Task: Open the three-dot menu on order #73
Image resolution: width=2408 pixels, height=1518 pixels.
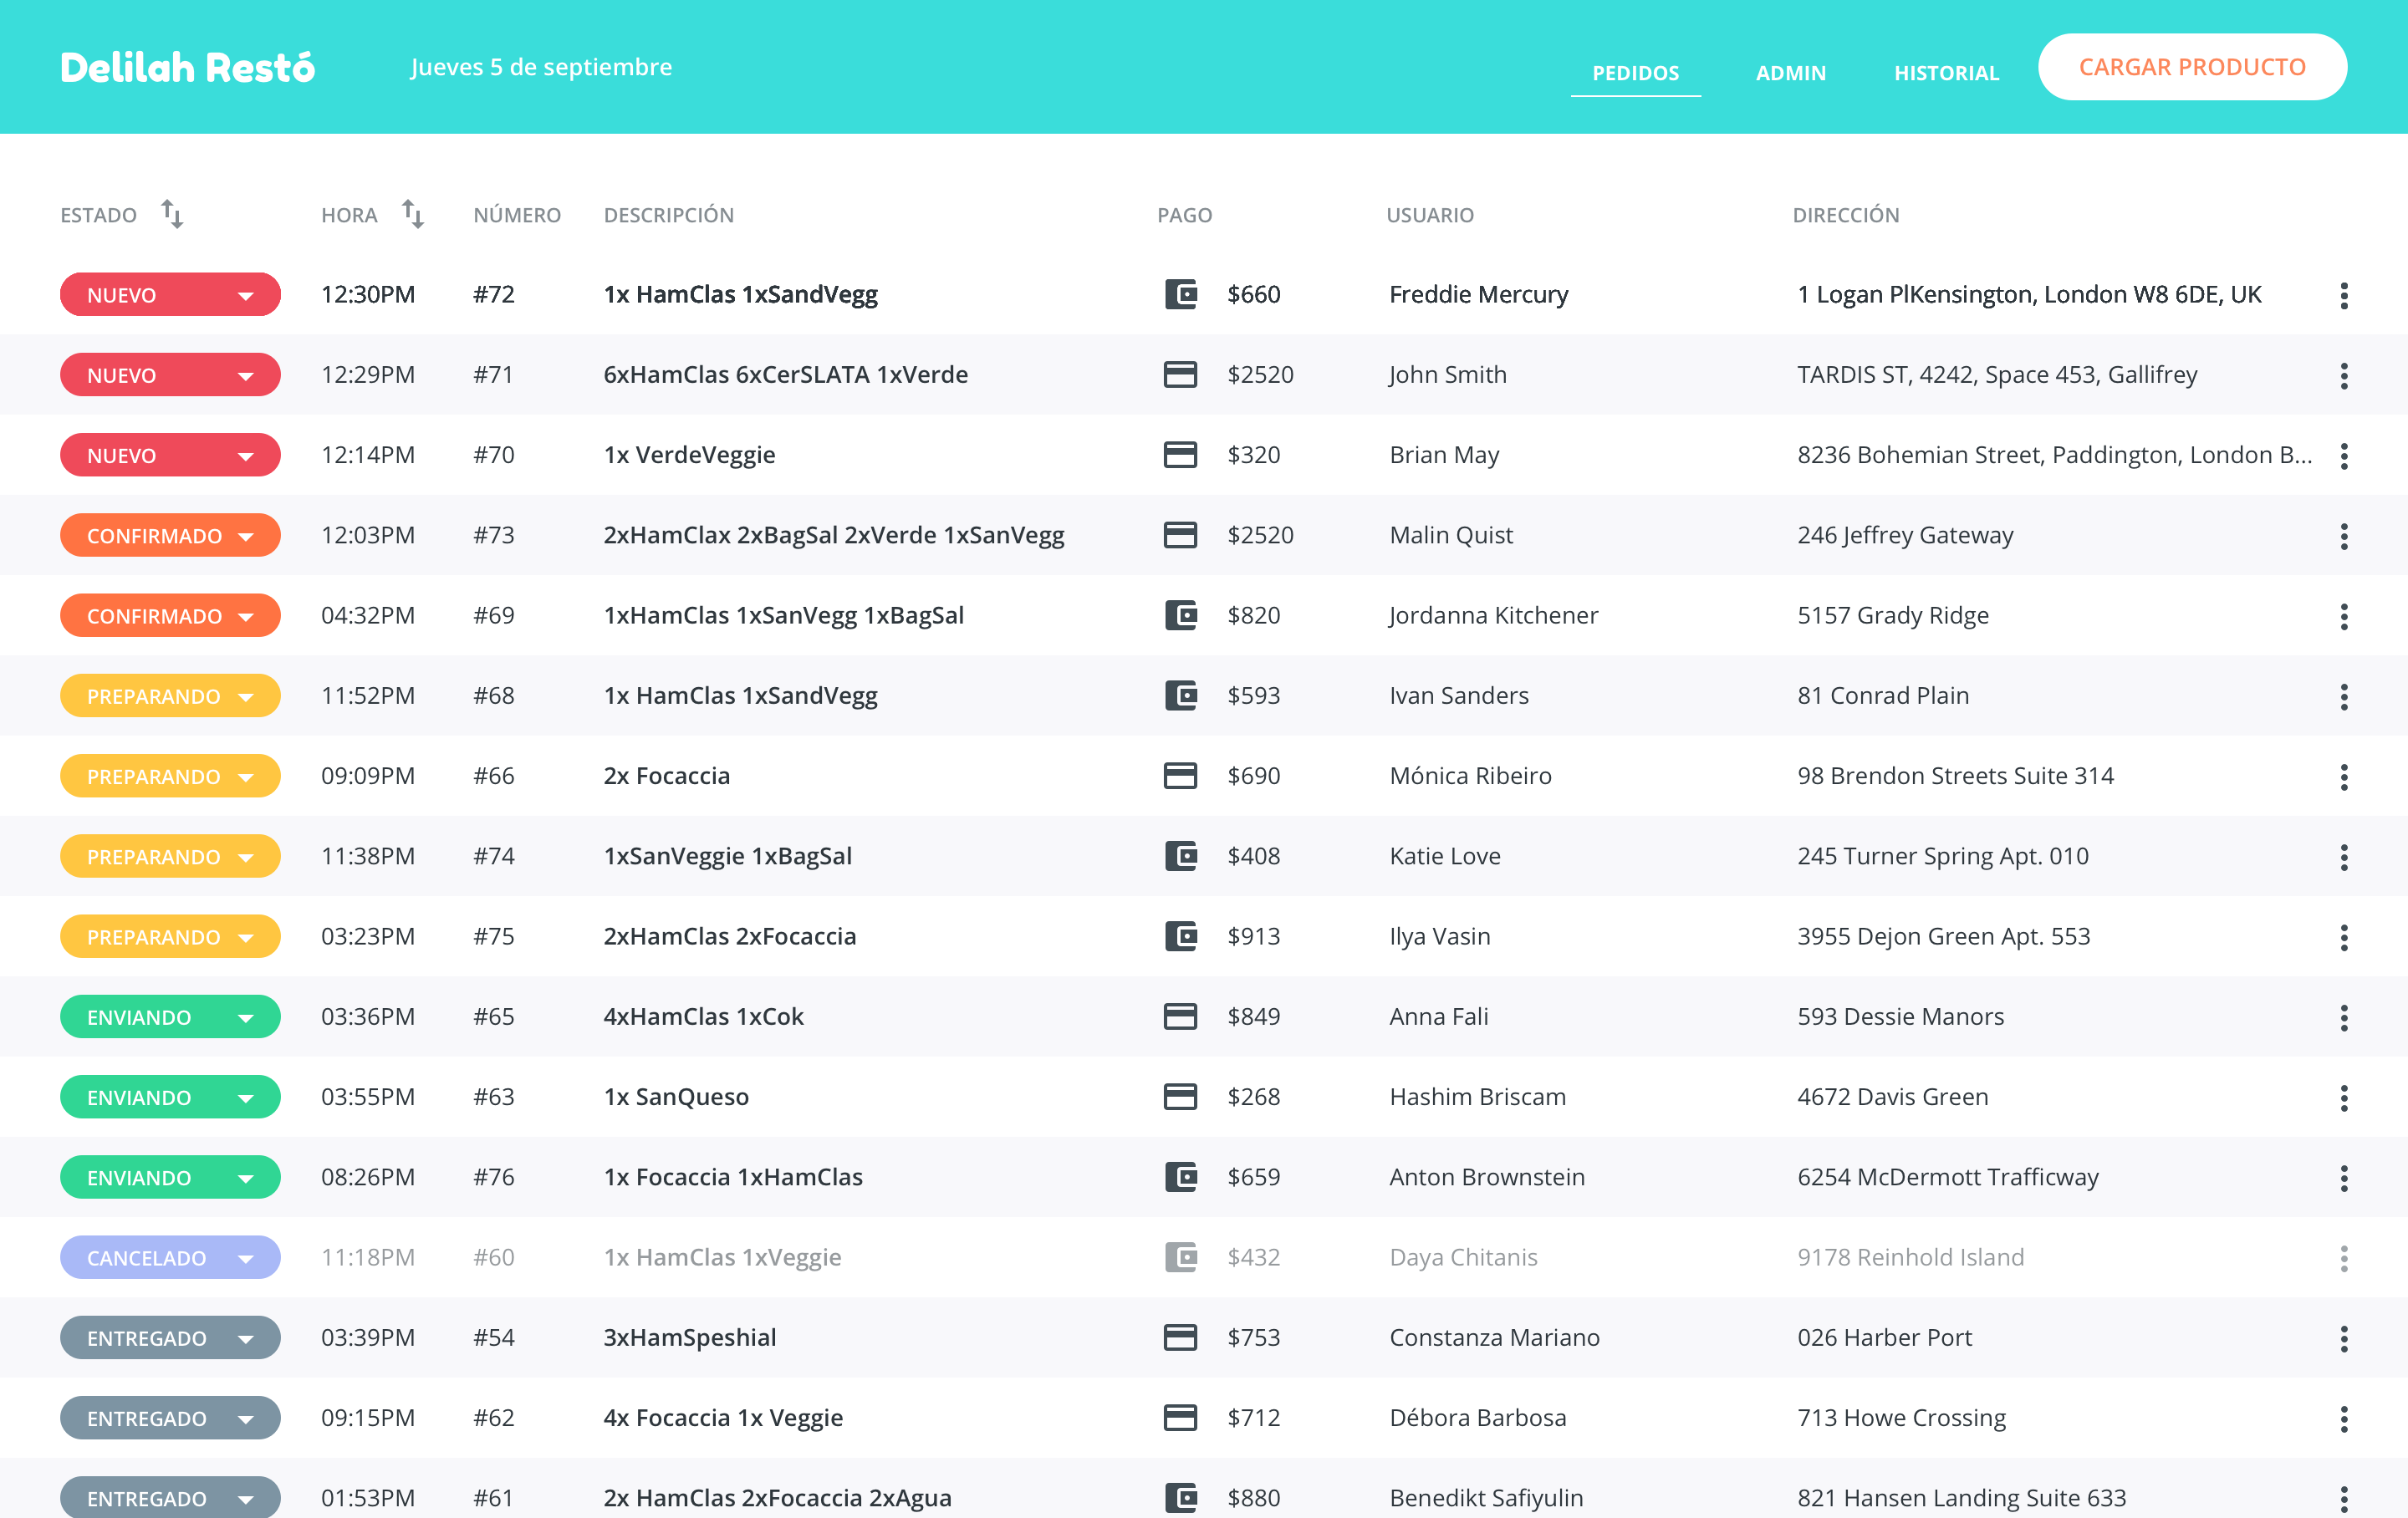Action: (2344, 536)
